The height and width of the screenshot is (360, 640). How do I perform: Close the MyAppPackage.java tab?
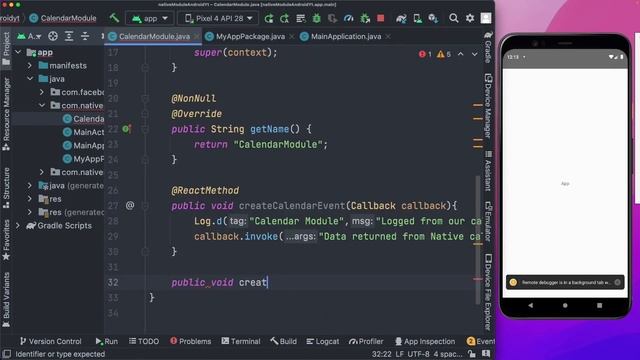(292, 36)
